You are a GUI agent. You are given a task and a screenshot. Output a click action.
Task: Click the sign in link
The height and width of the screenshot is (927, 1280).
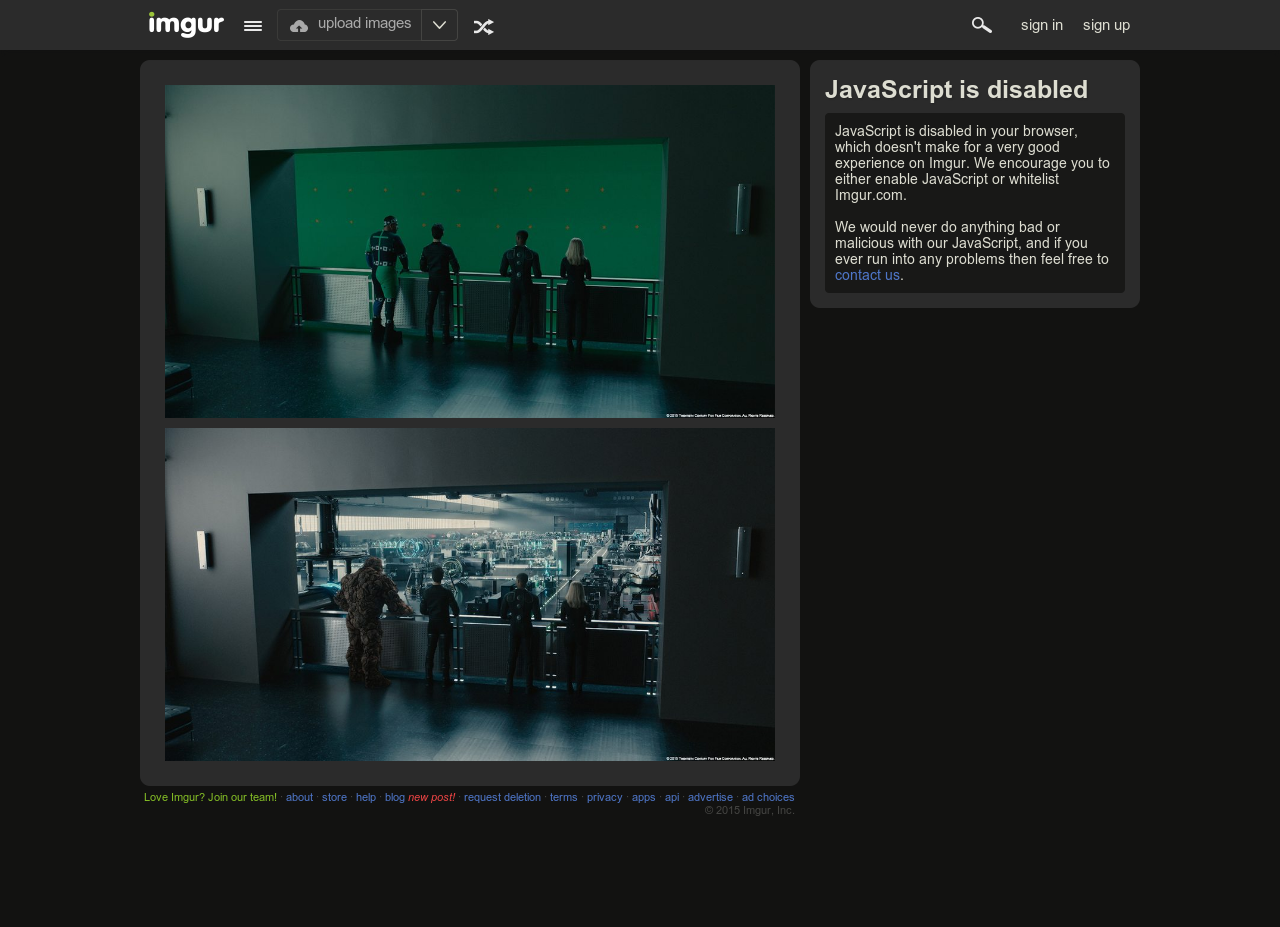tap(1042, 25)
